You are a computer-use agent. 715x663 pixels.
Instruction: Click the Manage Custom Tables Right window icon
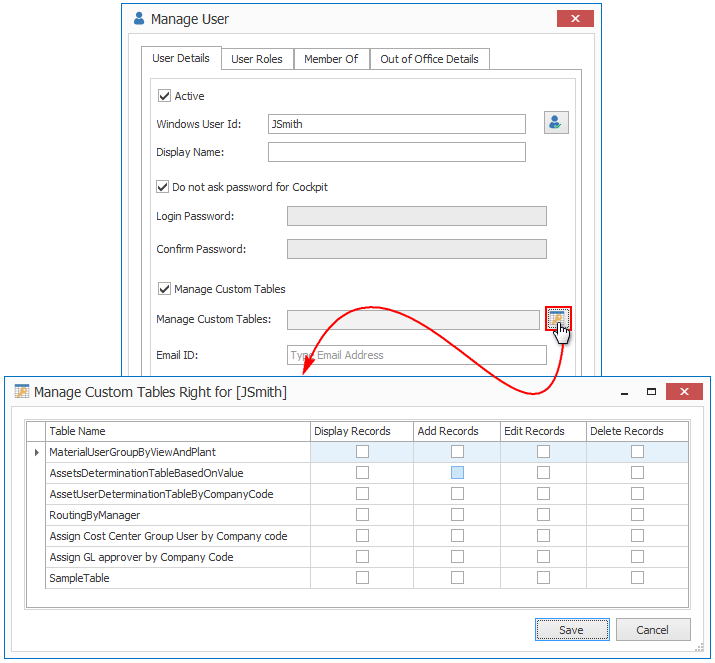pyautogui.click(x=21, y=392)
